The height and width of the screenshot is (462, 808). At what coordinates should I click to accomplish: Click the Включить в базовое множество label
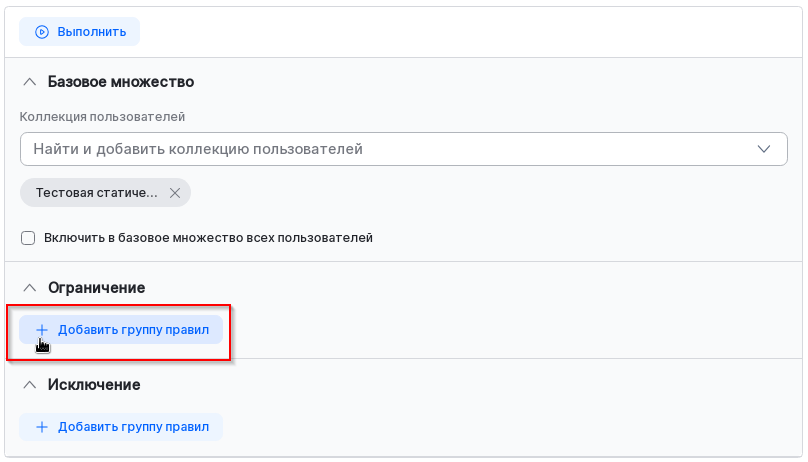pos(208,238)
